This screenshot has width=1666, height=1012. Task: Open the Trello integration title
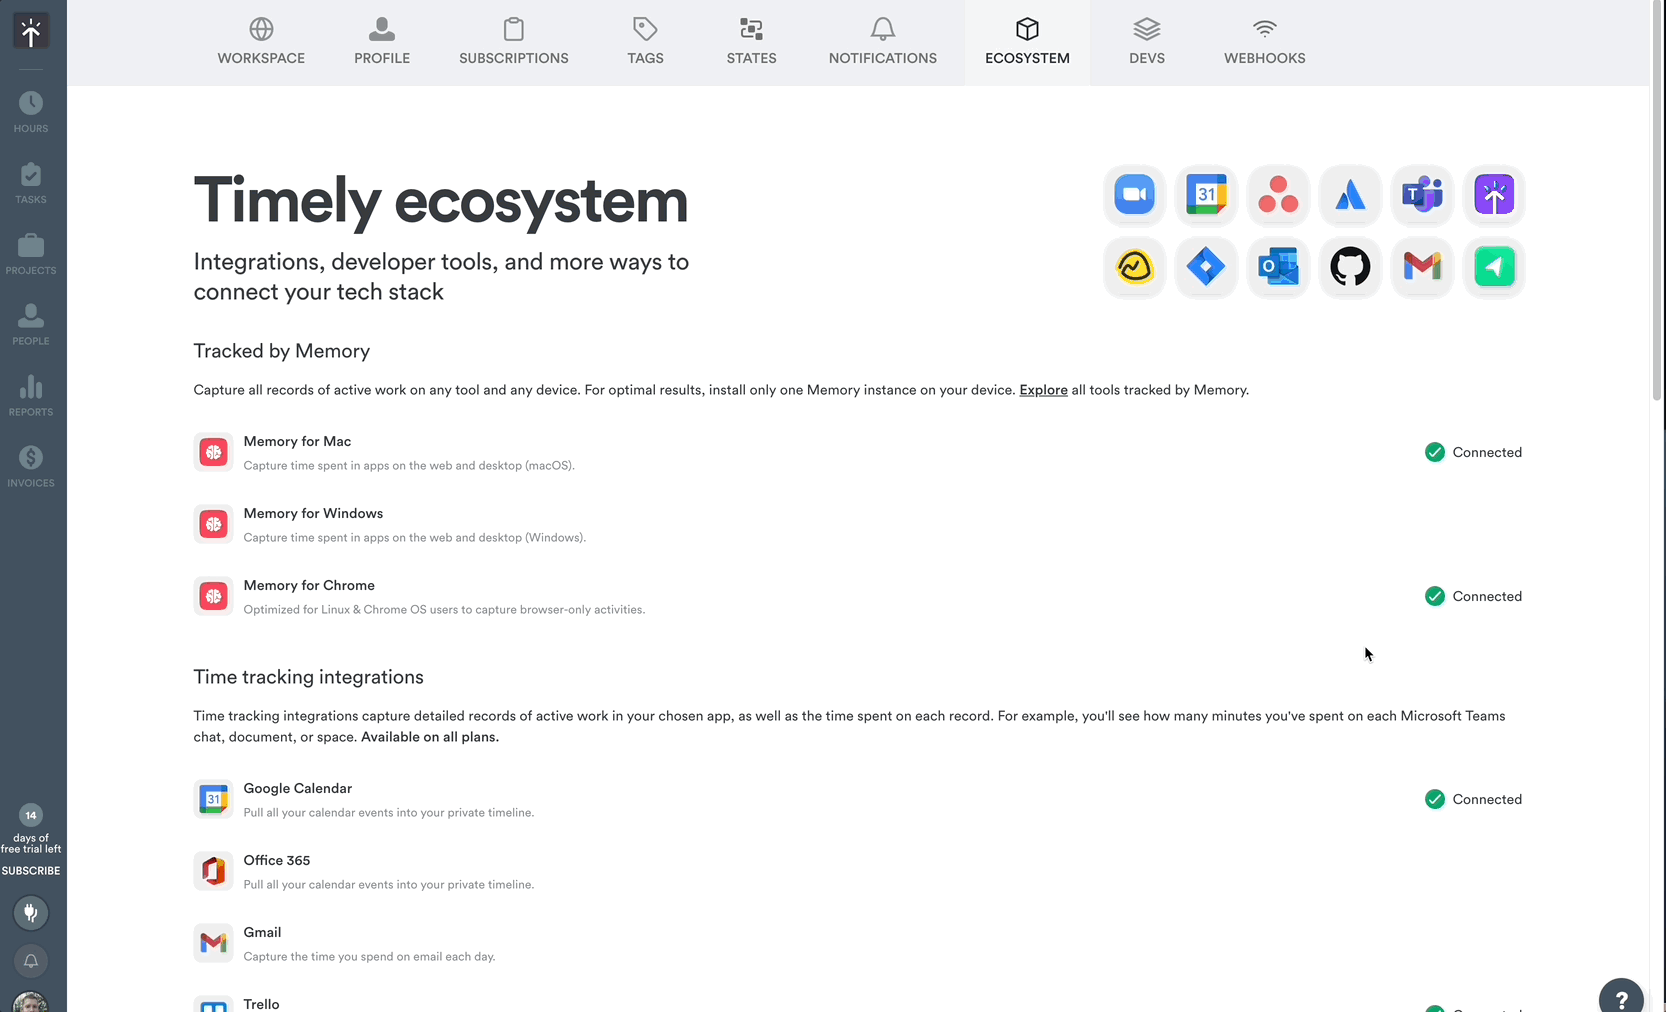click(x=261, y=1004)
